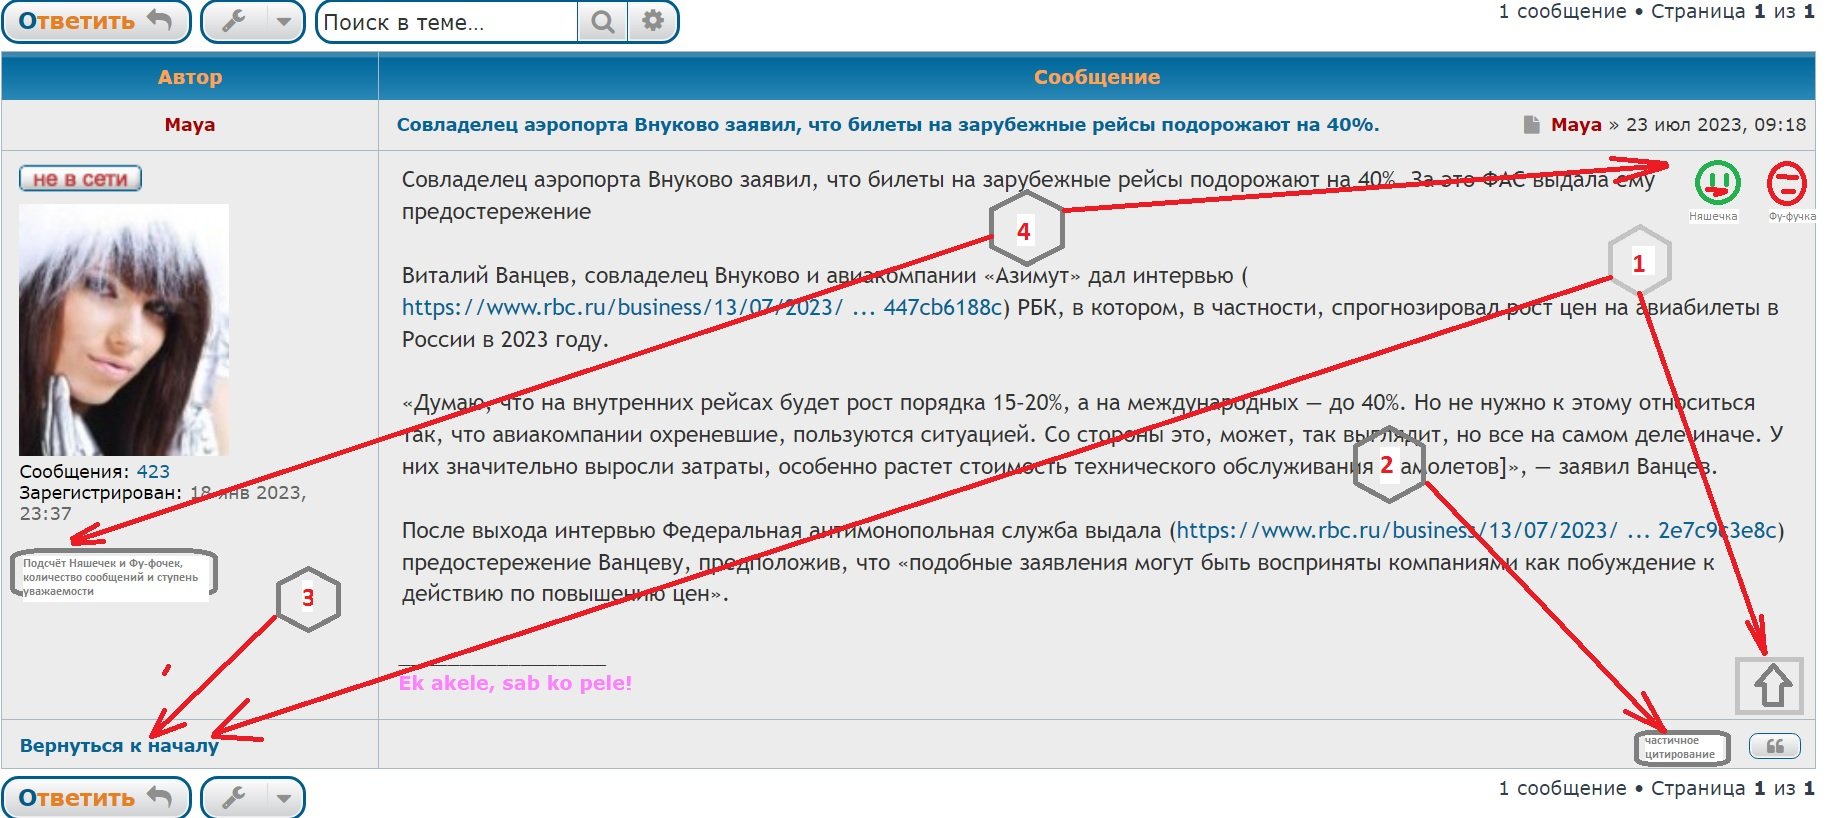Open advanced search gear icon
The height and width of the screenshot is (818, 1845).
[x=653, y=22]
